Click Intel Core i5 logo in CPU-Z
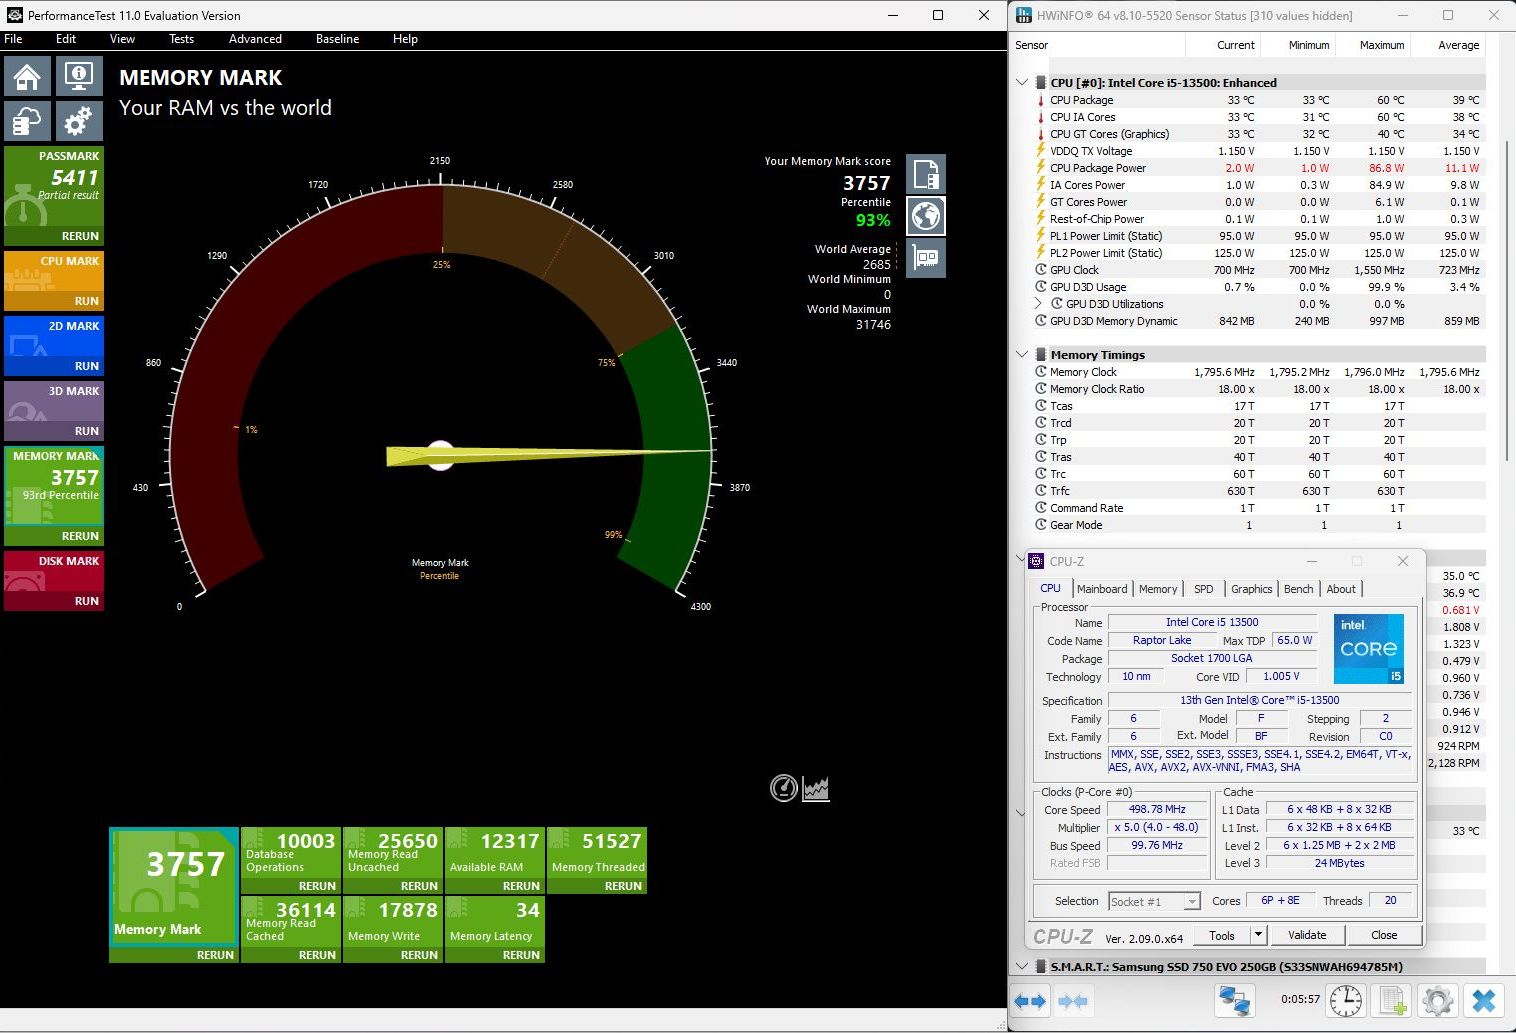Screen dimensions: 1516x1033 tap(1369, 649)
